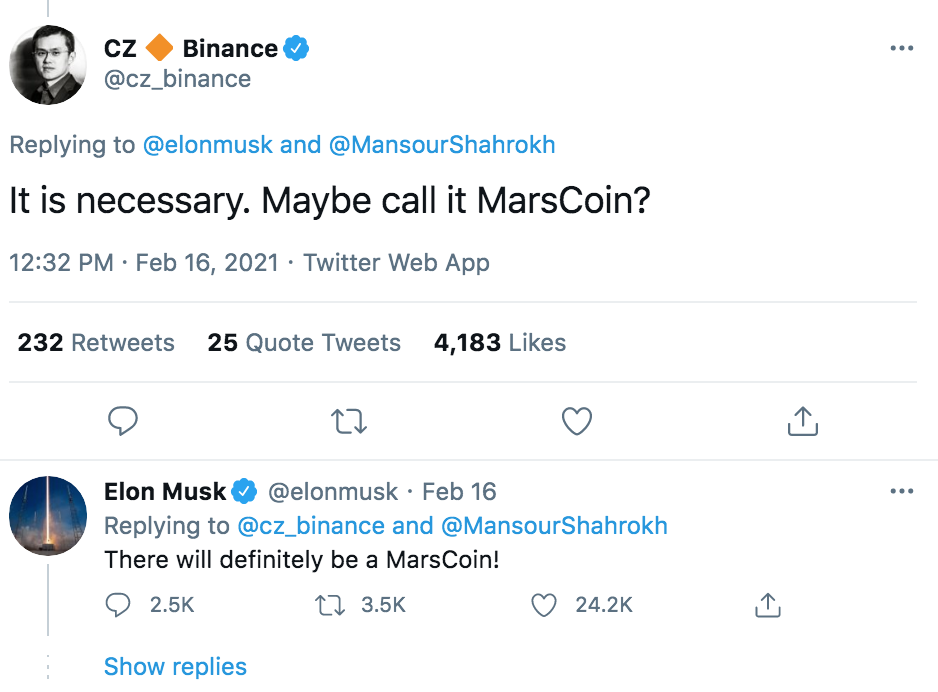
Task: Reply to CZ's MarsCoin tweet
Action: coord(123,421)
